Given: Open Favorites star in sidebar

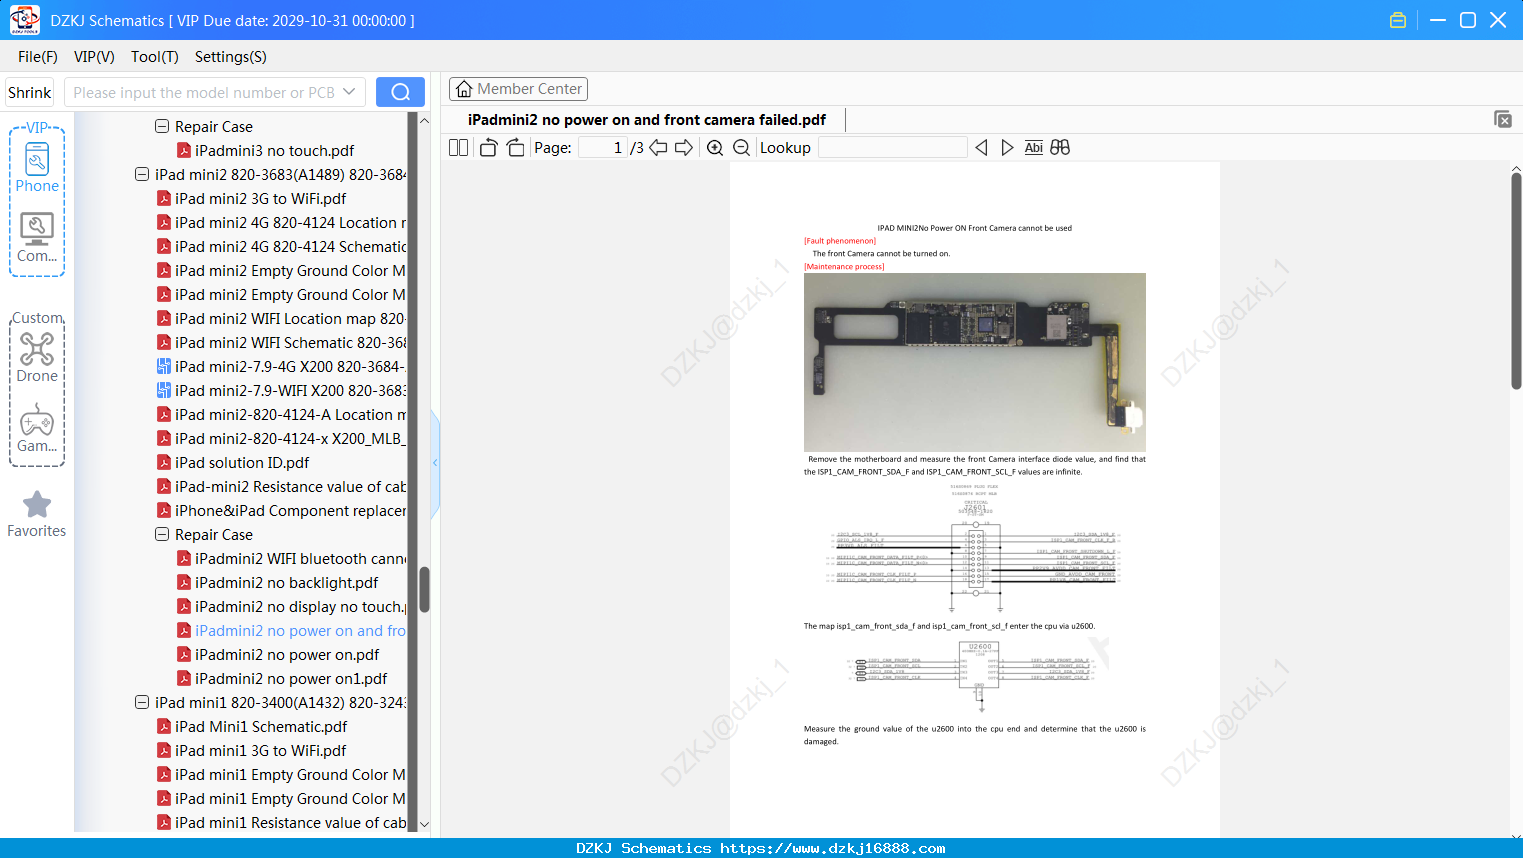Looking at the screenshot, I should pyautogui.click(x=37, y=514).
